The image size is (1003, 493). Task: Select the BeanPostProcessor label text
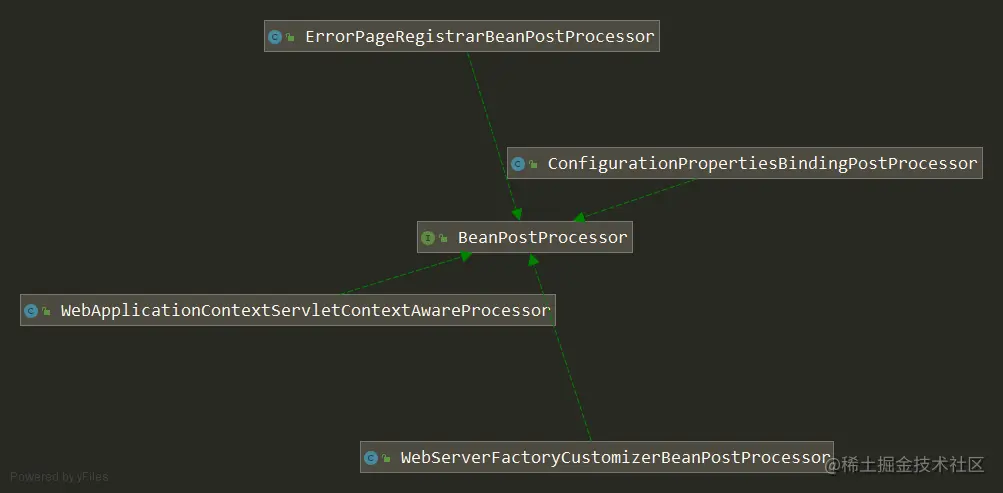[542, 238]
